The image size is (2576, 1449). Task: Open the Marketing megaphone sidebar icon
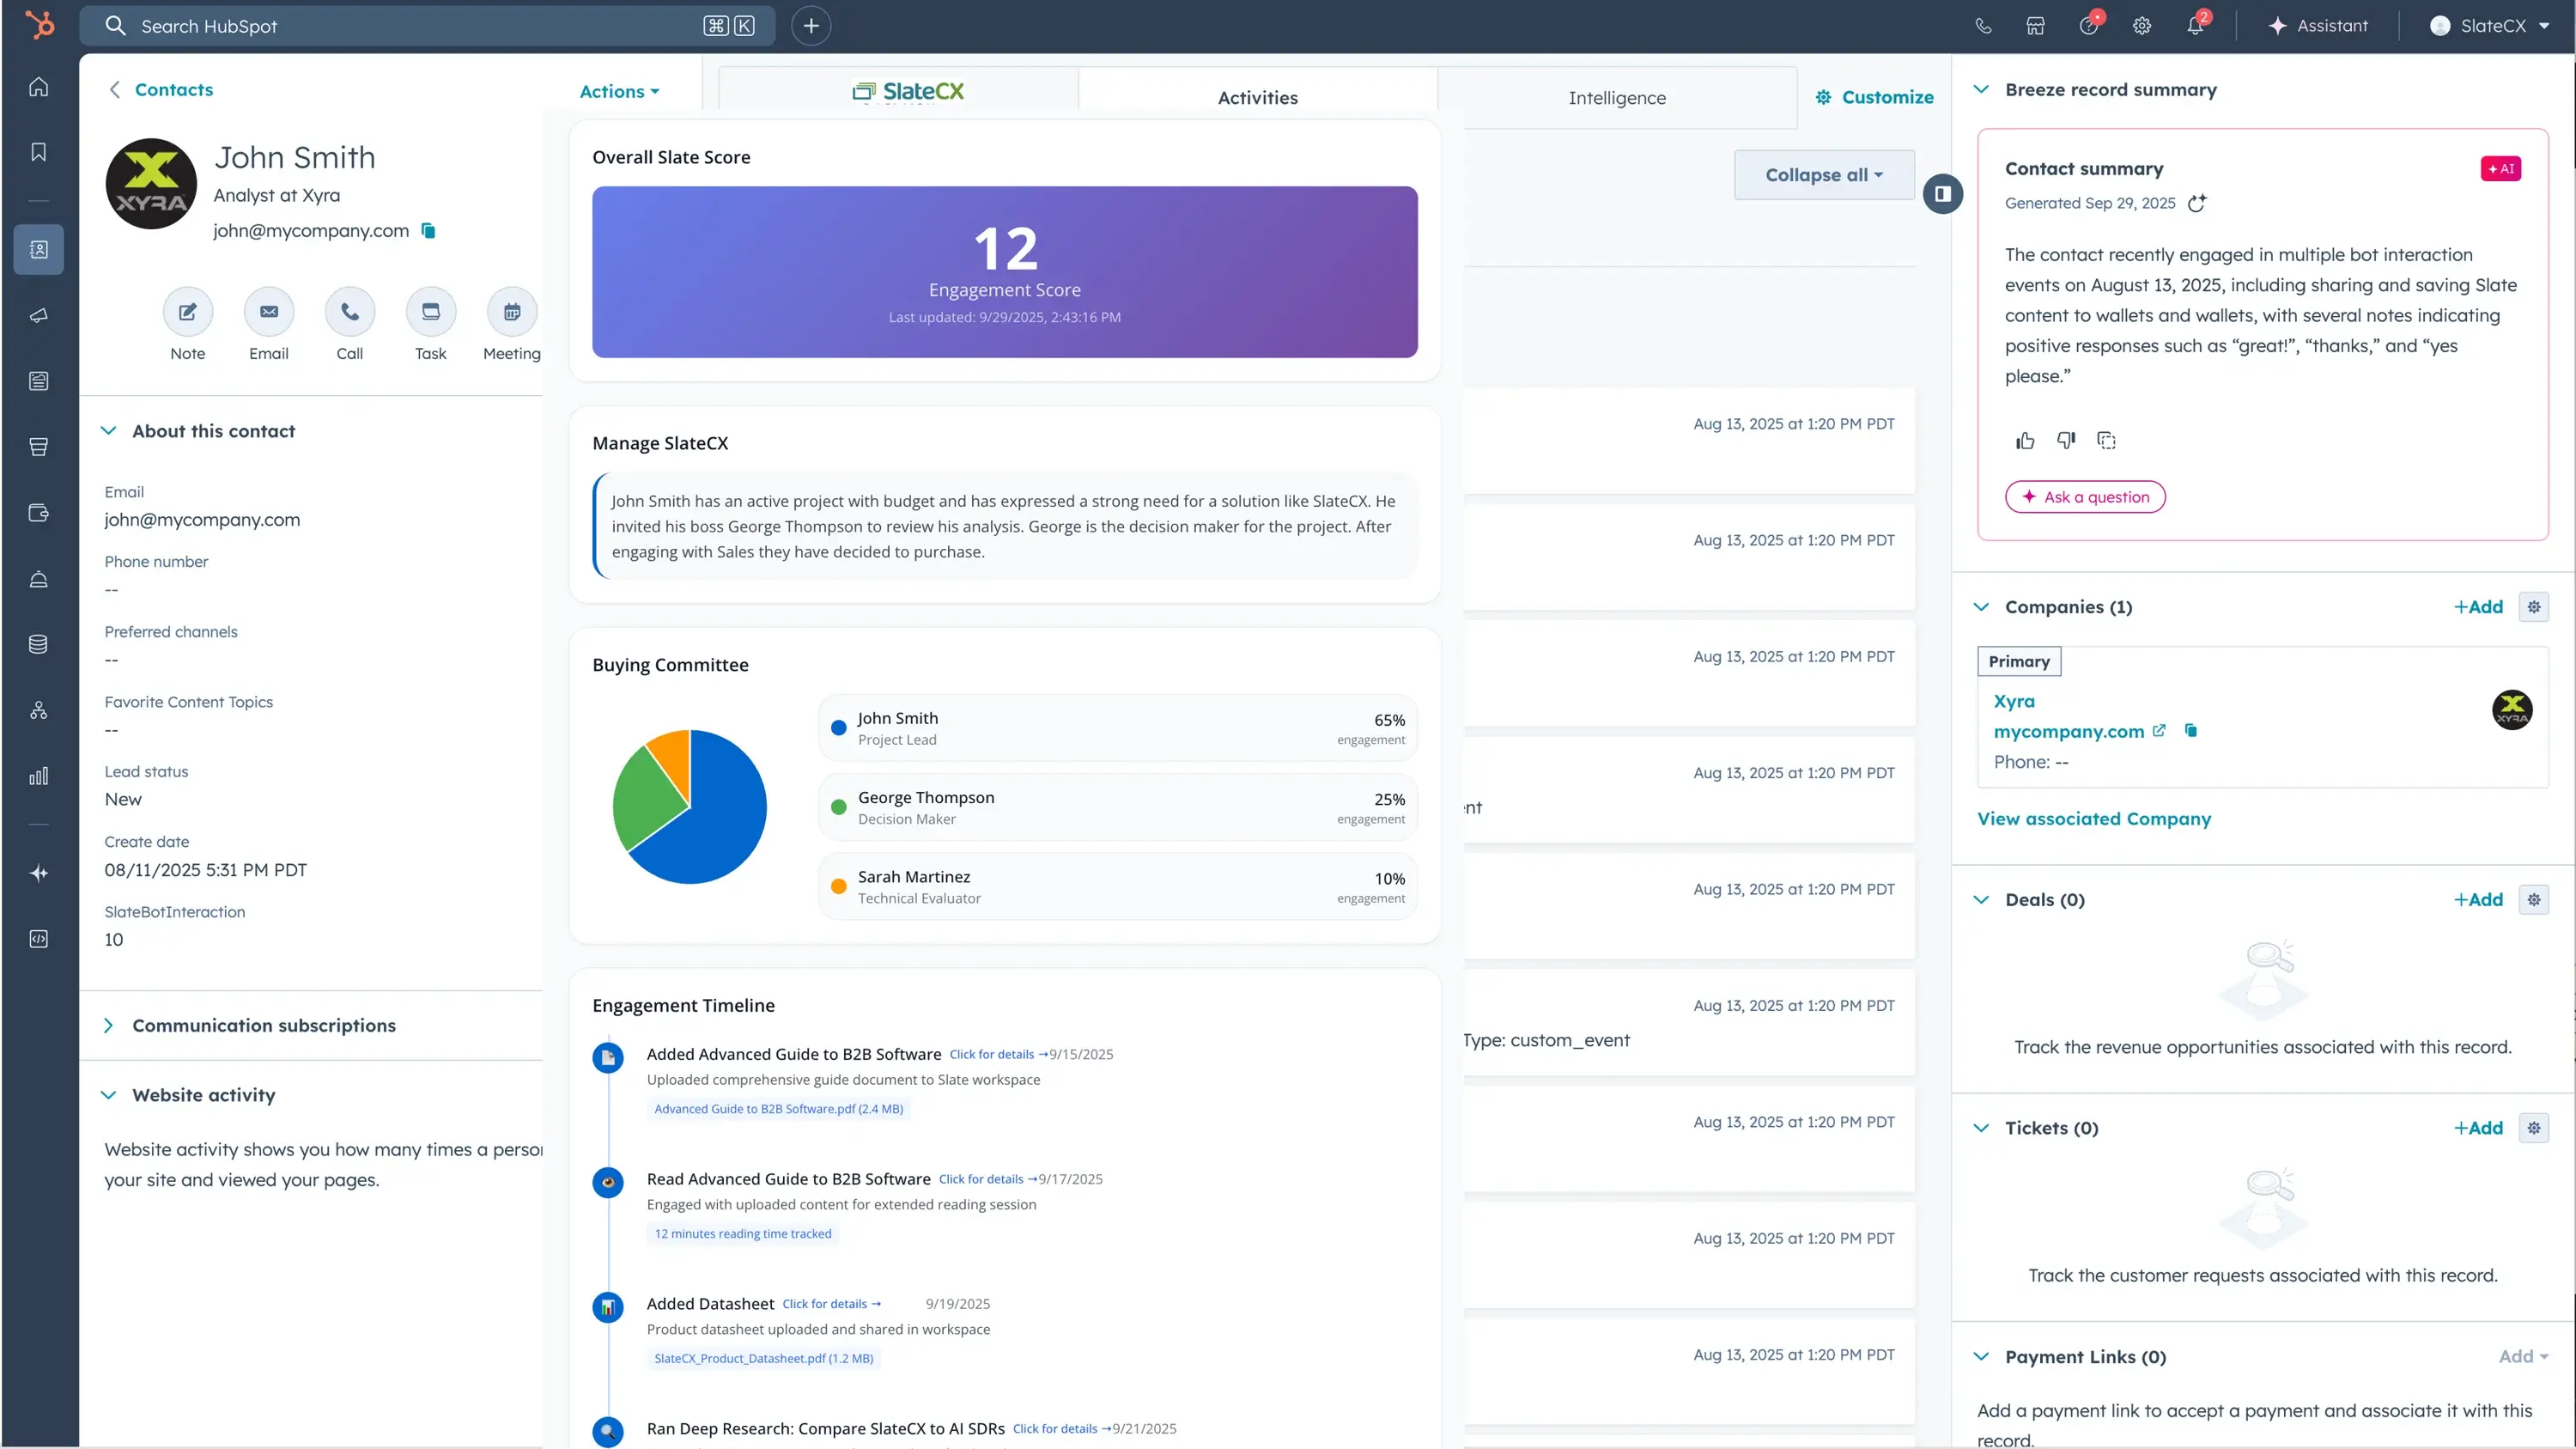pyautogui.click(x=39, y=316)
